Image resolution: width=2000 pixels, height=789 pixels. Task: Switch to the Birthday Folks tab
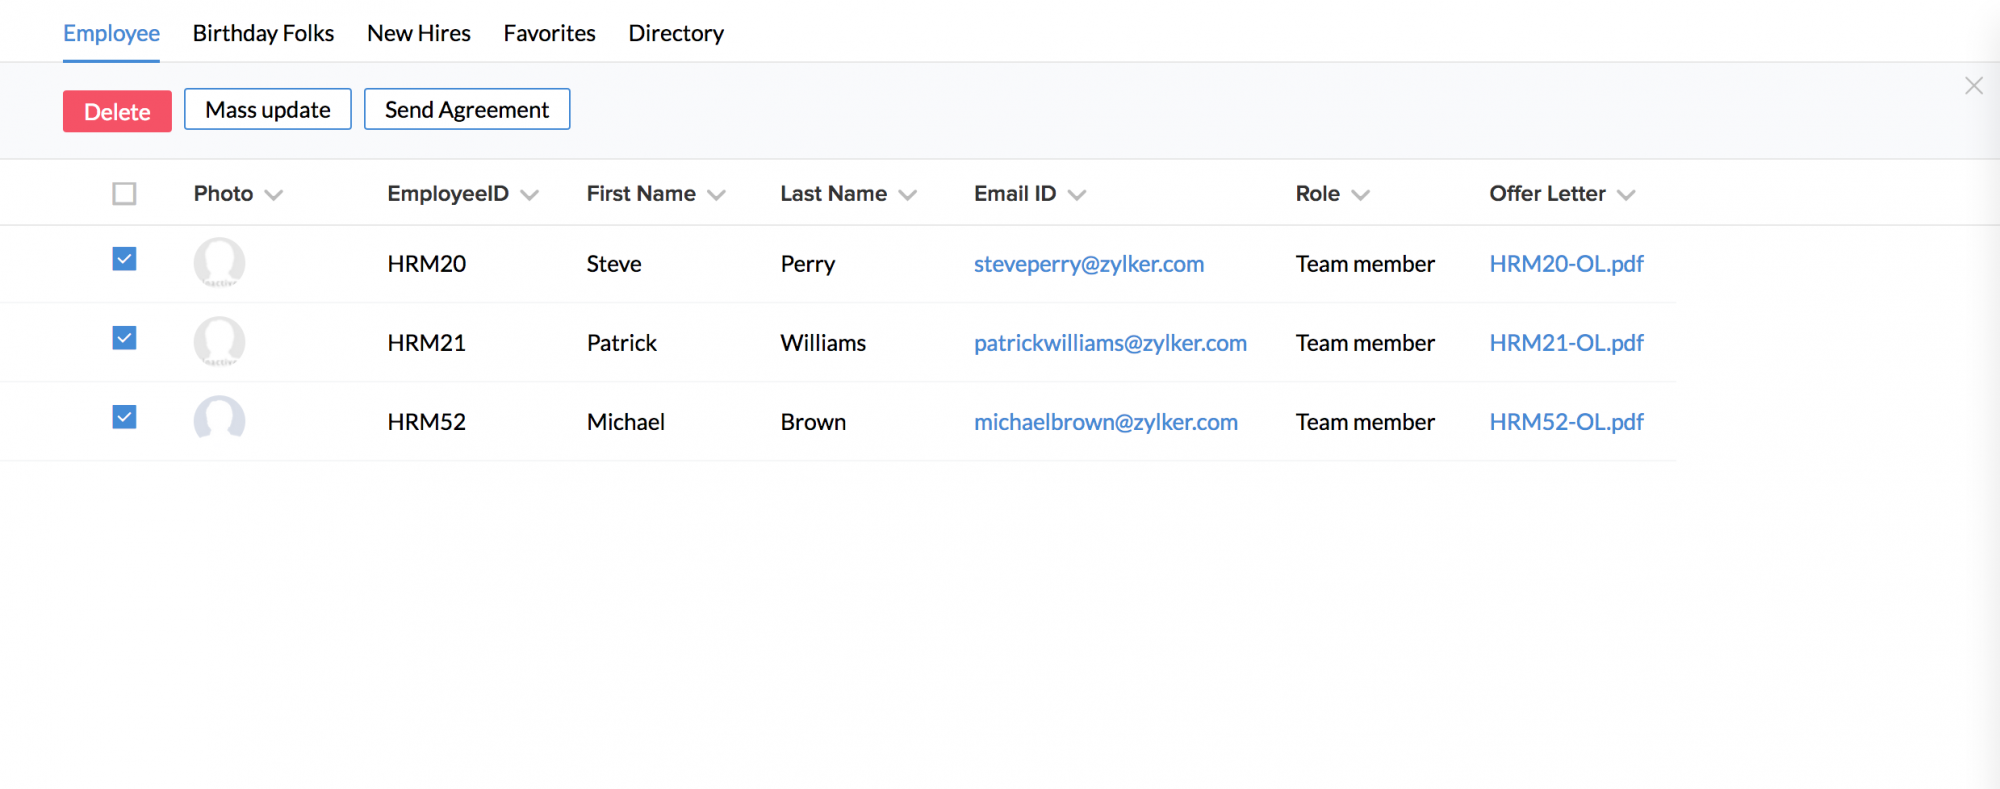coord(263,33)
